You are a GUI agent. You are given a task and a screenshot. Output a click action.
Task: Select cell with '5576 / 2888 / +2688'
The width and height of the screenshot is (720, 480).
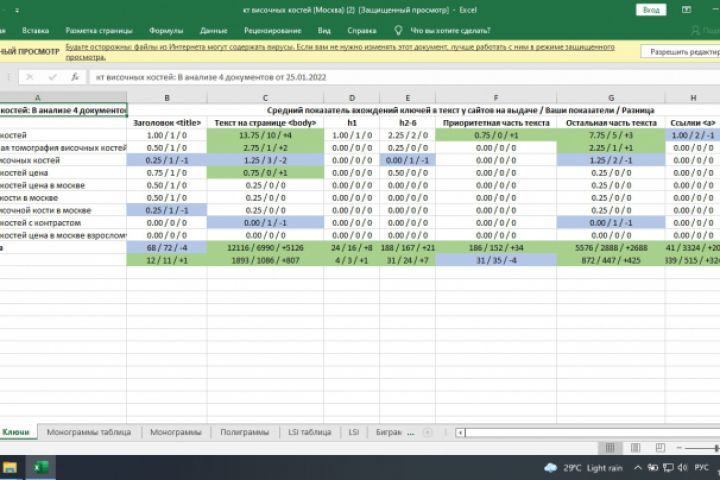coord(611,248)
